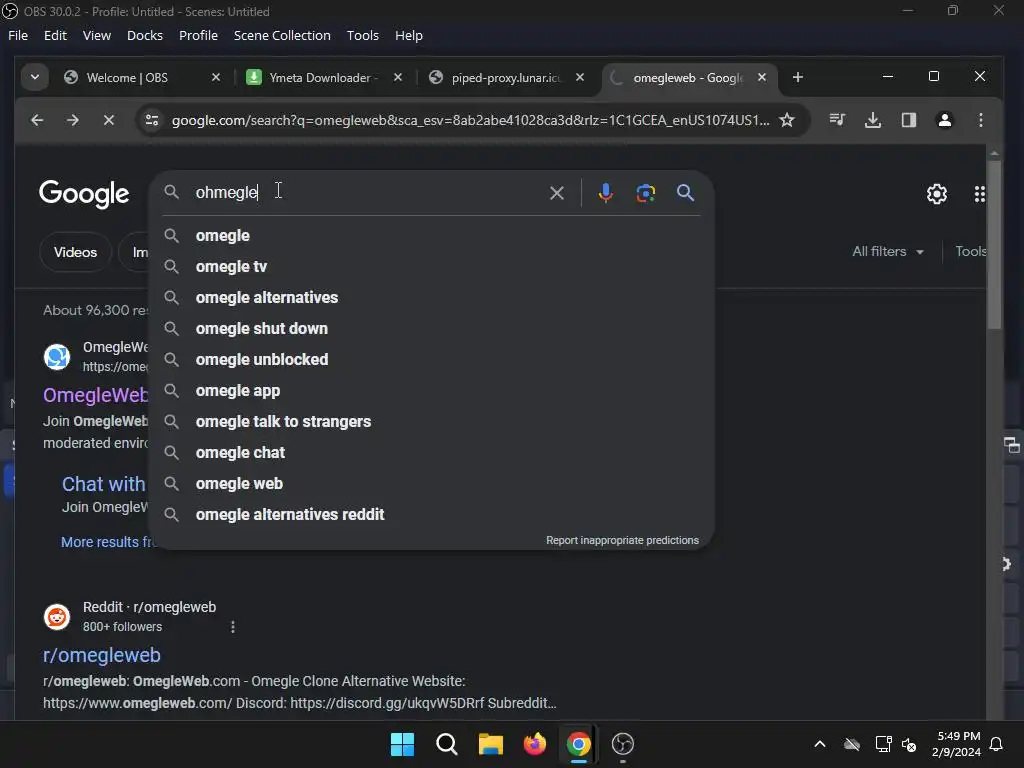The width and height of the screenshot is (1024, 768).
Task: Select 'omegle talk to strangers' suggestion
Action: pos(432,422)
